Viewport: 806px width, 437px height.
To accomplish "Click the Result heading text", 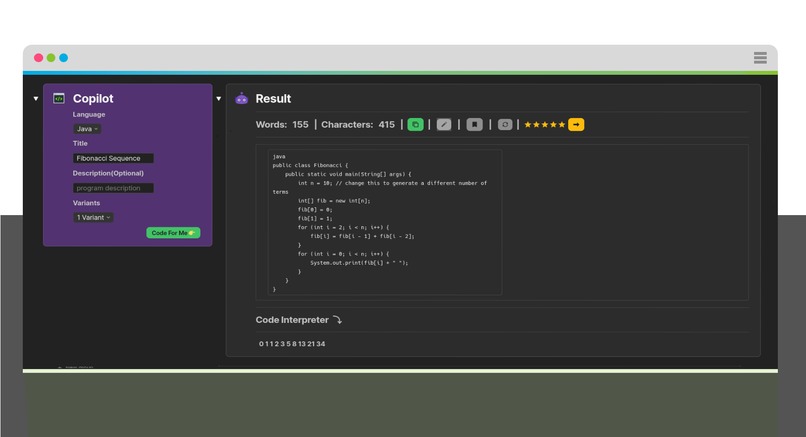I will pos(273,99).
